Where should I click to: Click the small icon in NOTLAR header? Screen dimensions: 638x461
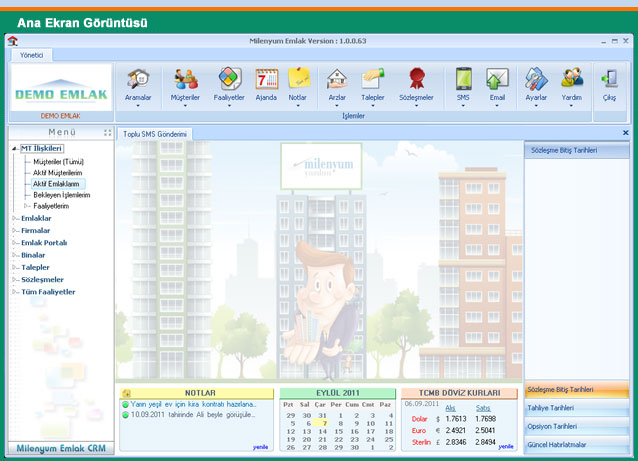(127, 393)
